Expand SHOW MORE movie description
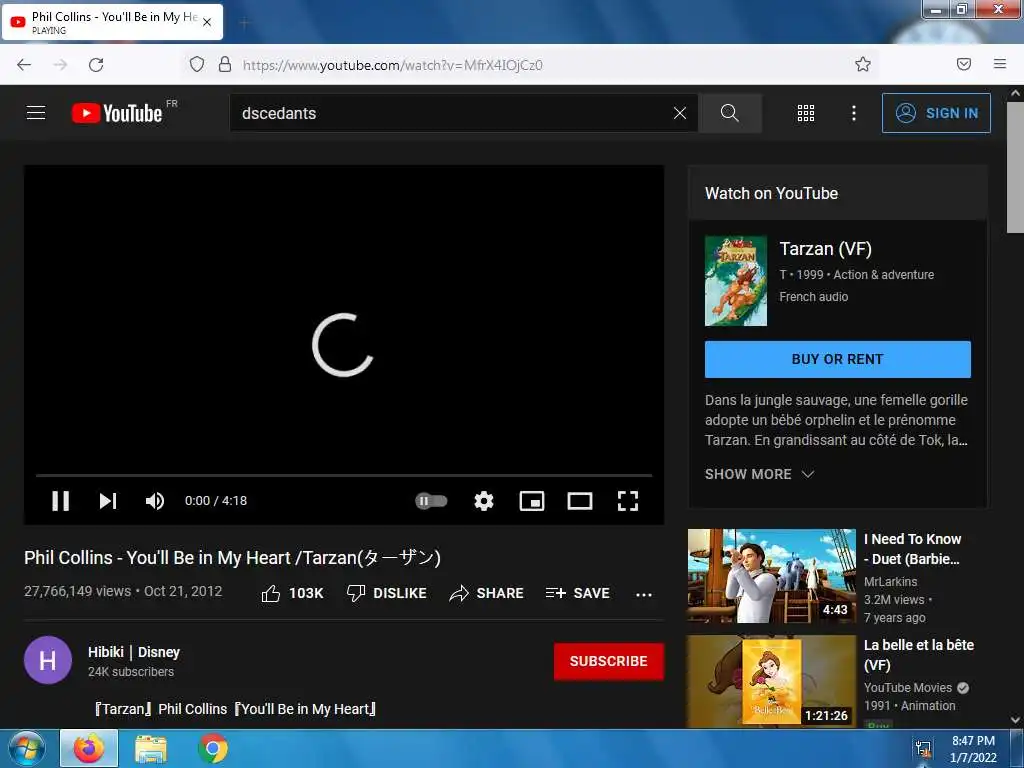This screenshot has width=1024, height=768. tap(760, 474)
